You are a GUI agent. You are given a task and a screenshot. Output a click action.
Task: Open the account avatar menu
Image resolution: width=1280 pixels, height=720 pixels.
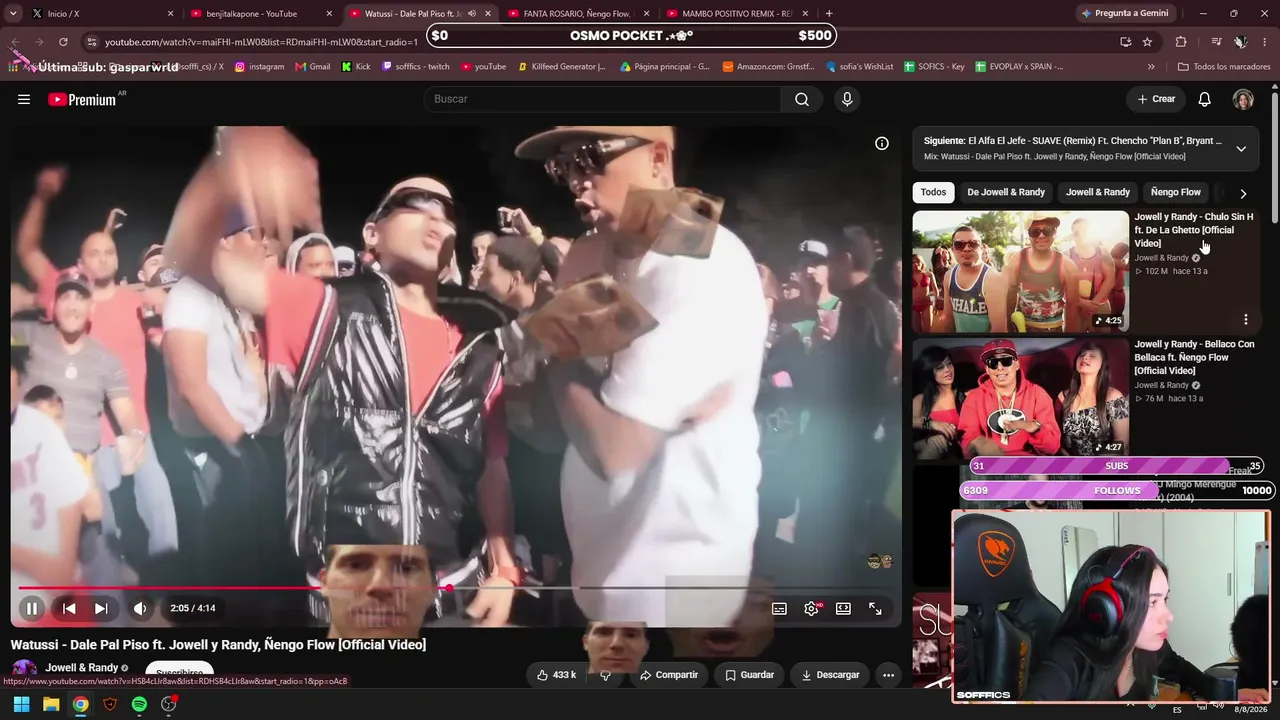1243,99
